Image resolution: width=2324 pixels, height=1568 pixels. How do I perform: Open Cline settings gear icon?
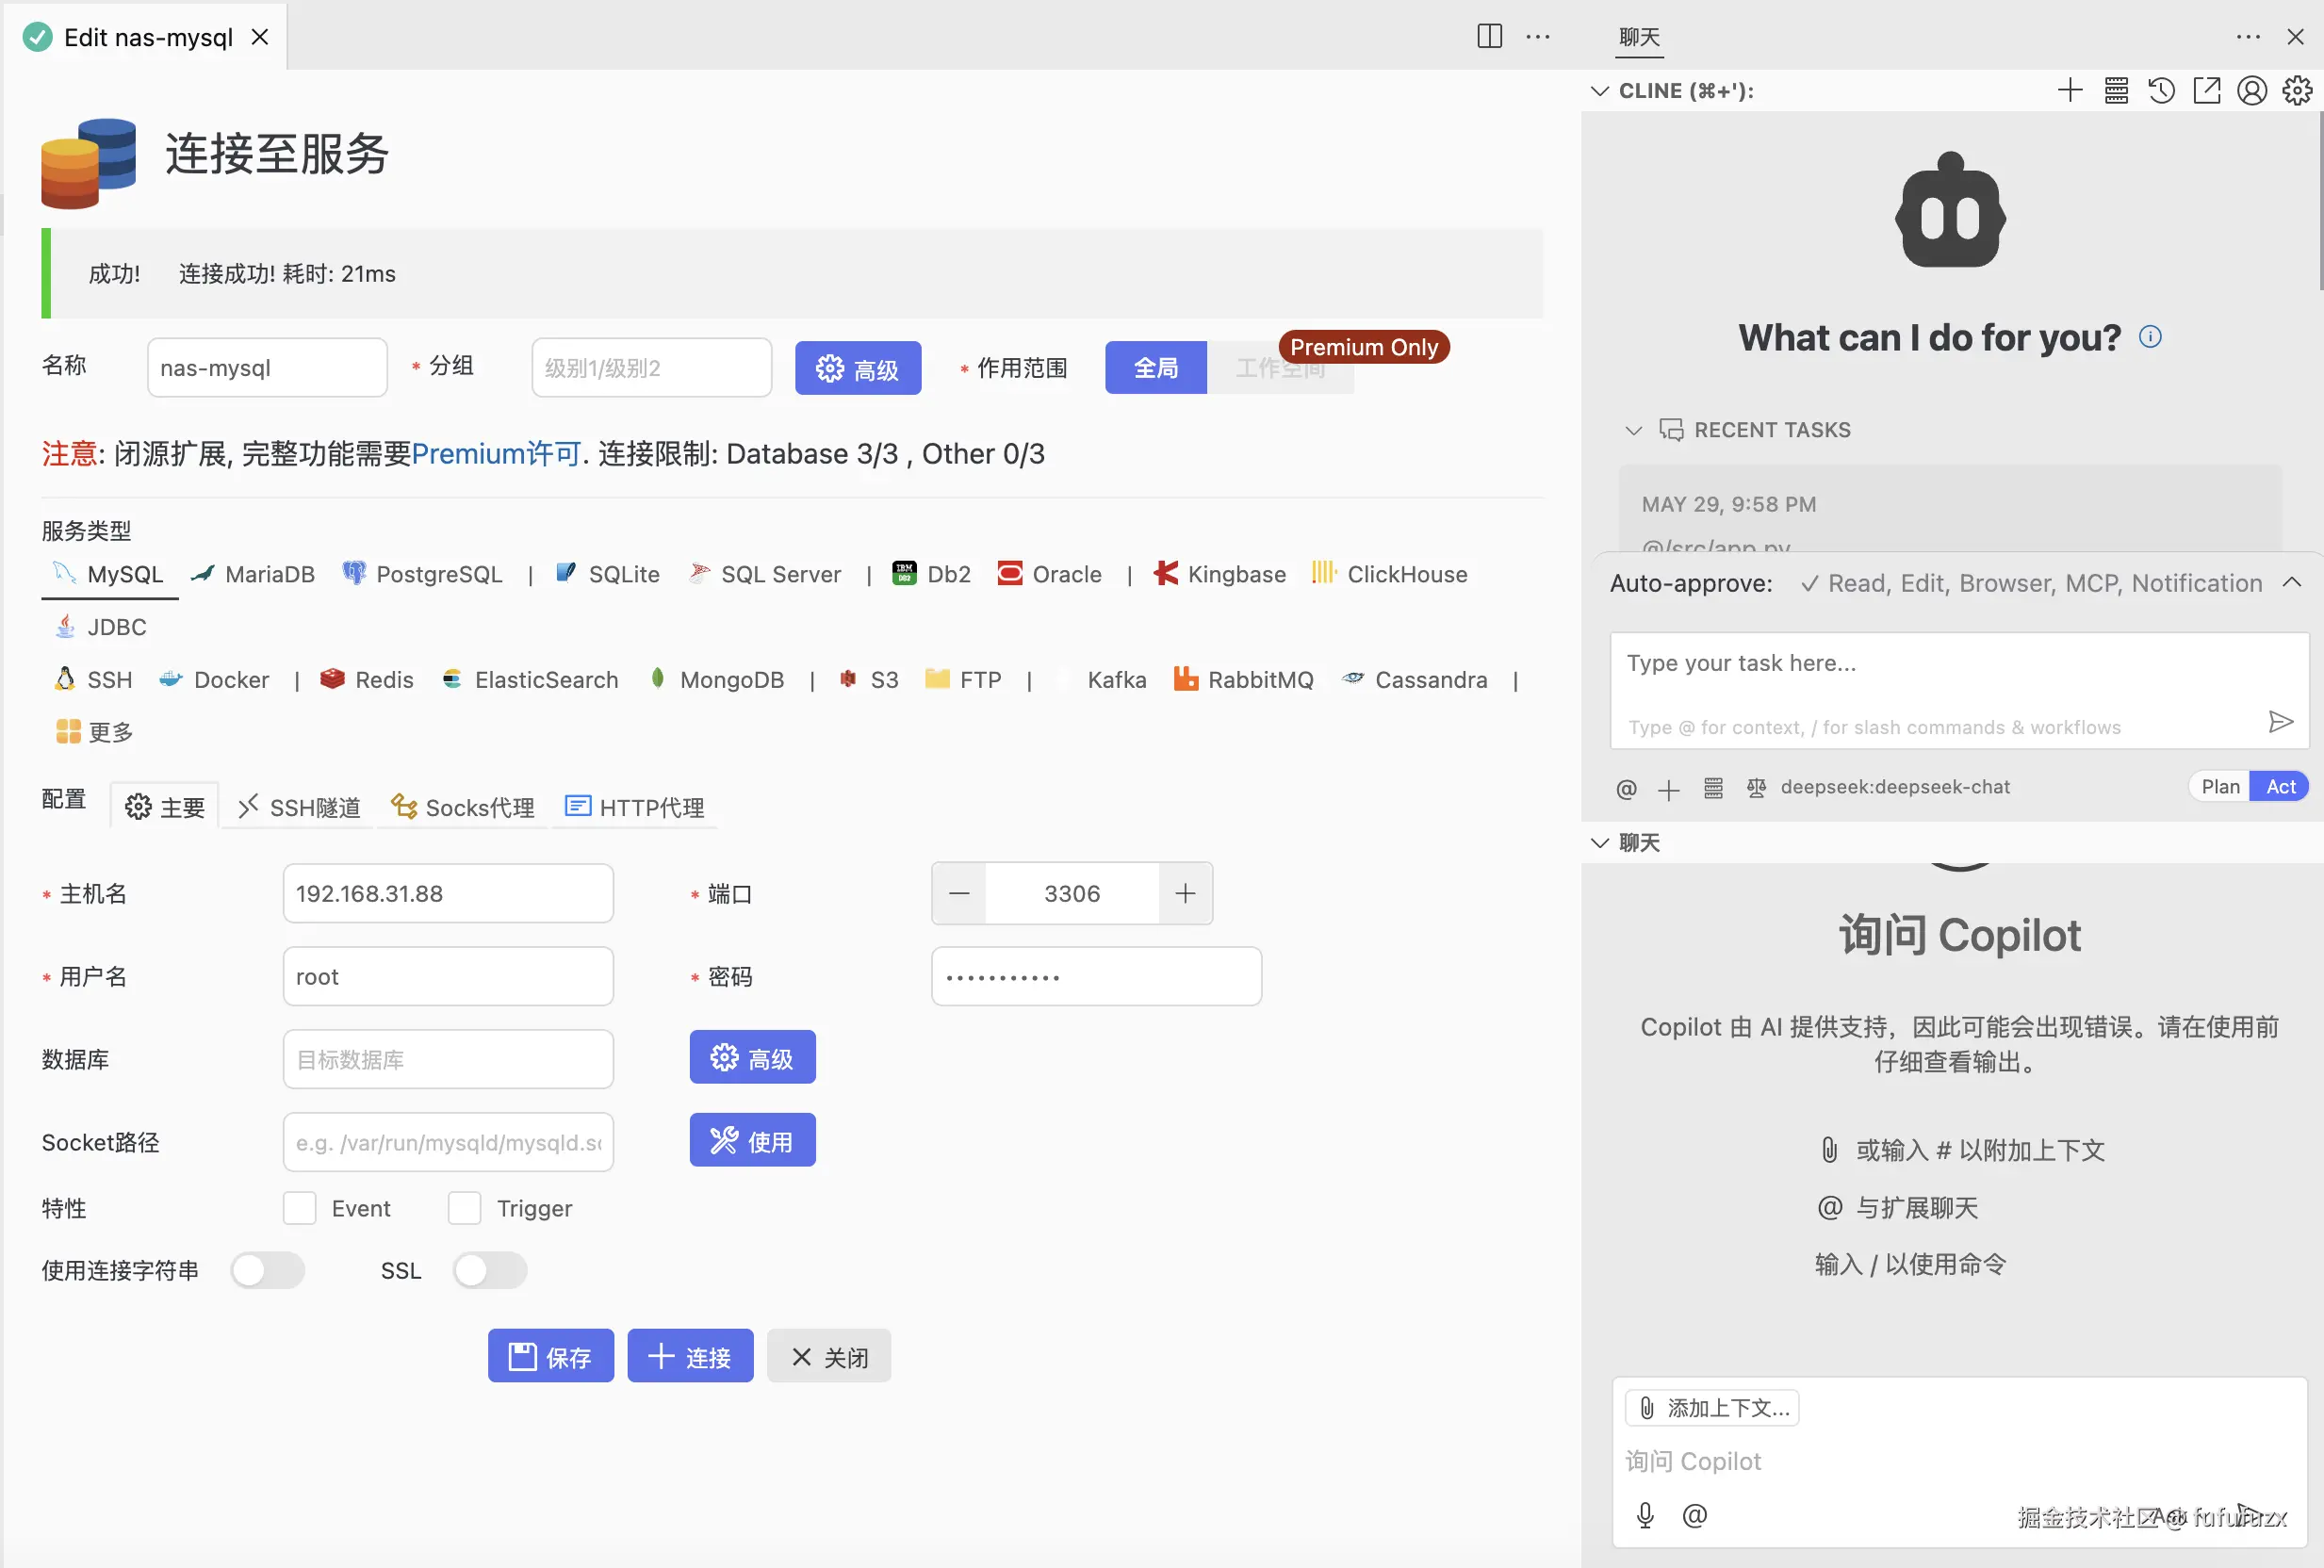point(2297,91)
